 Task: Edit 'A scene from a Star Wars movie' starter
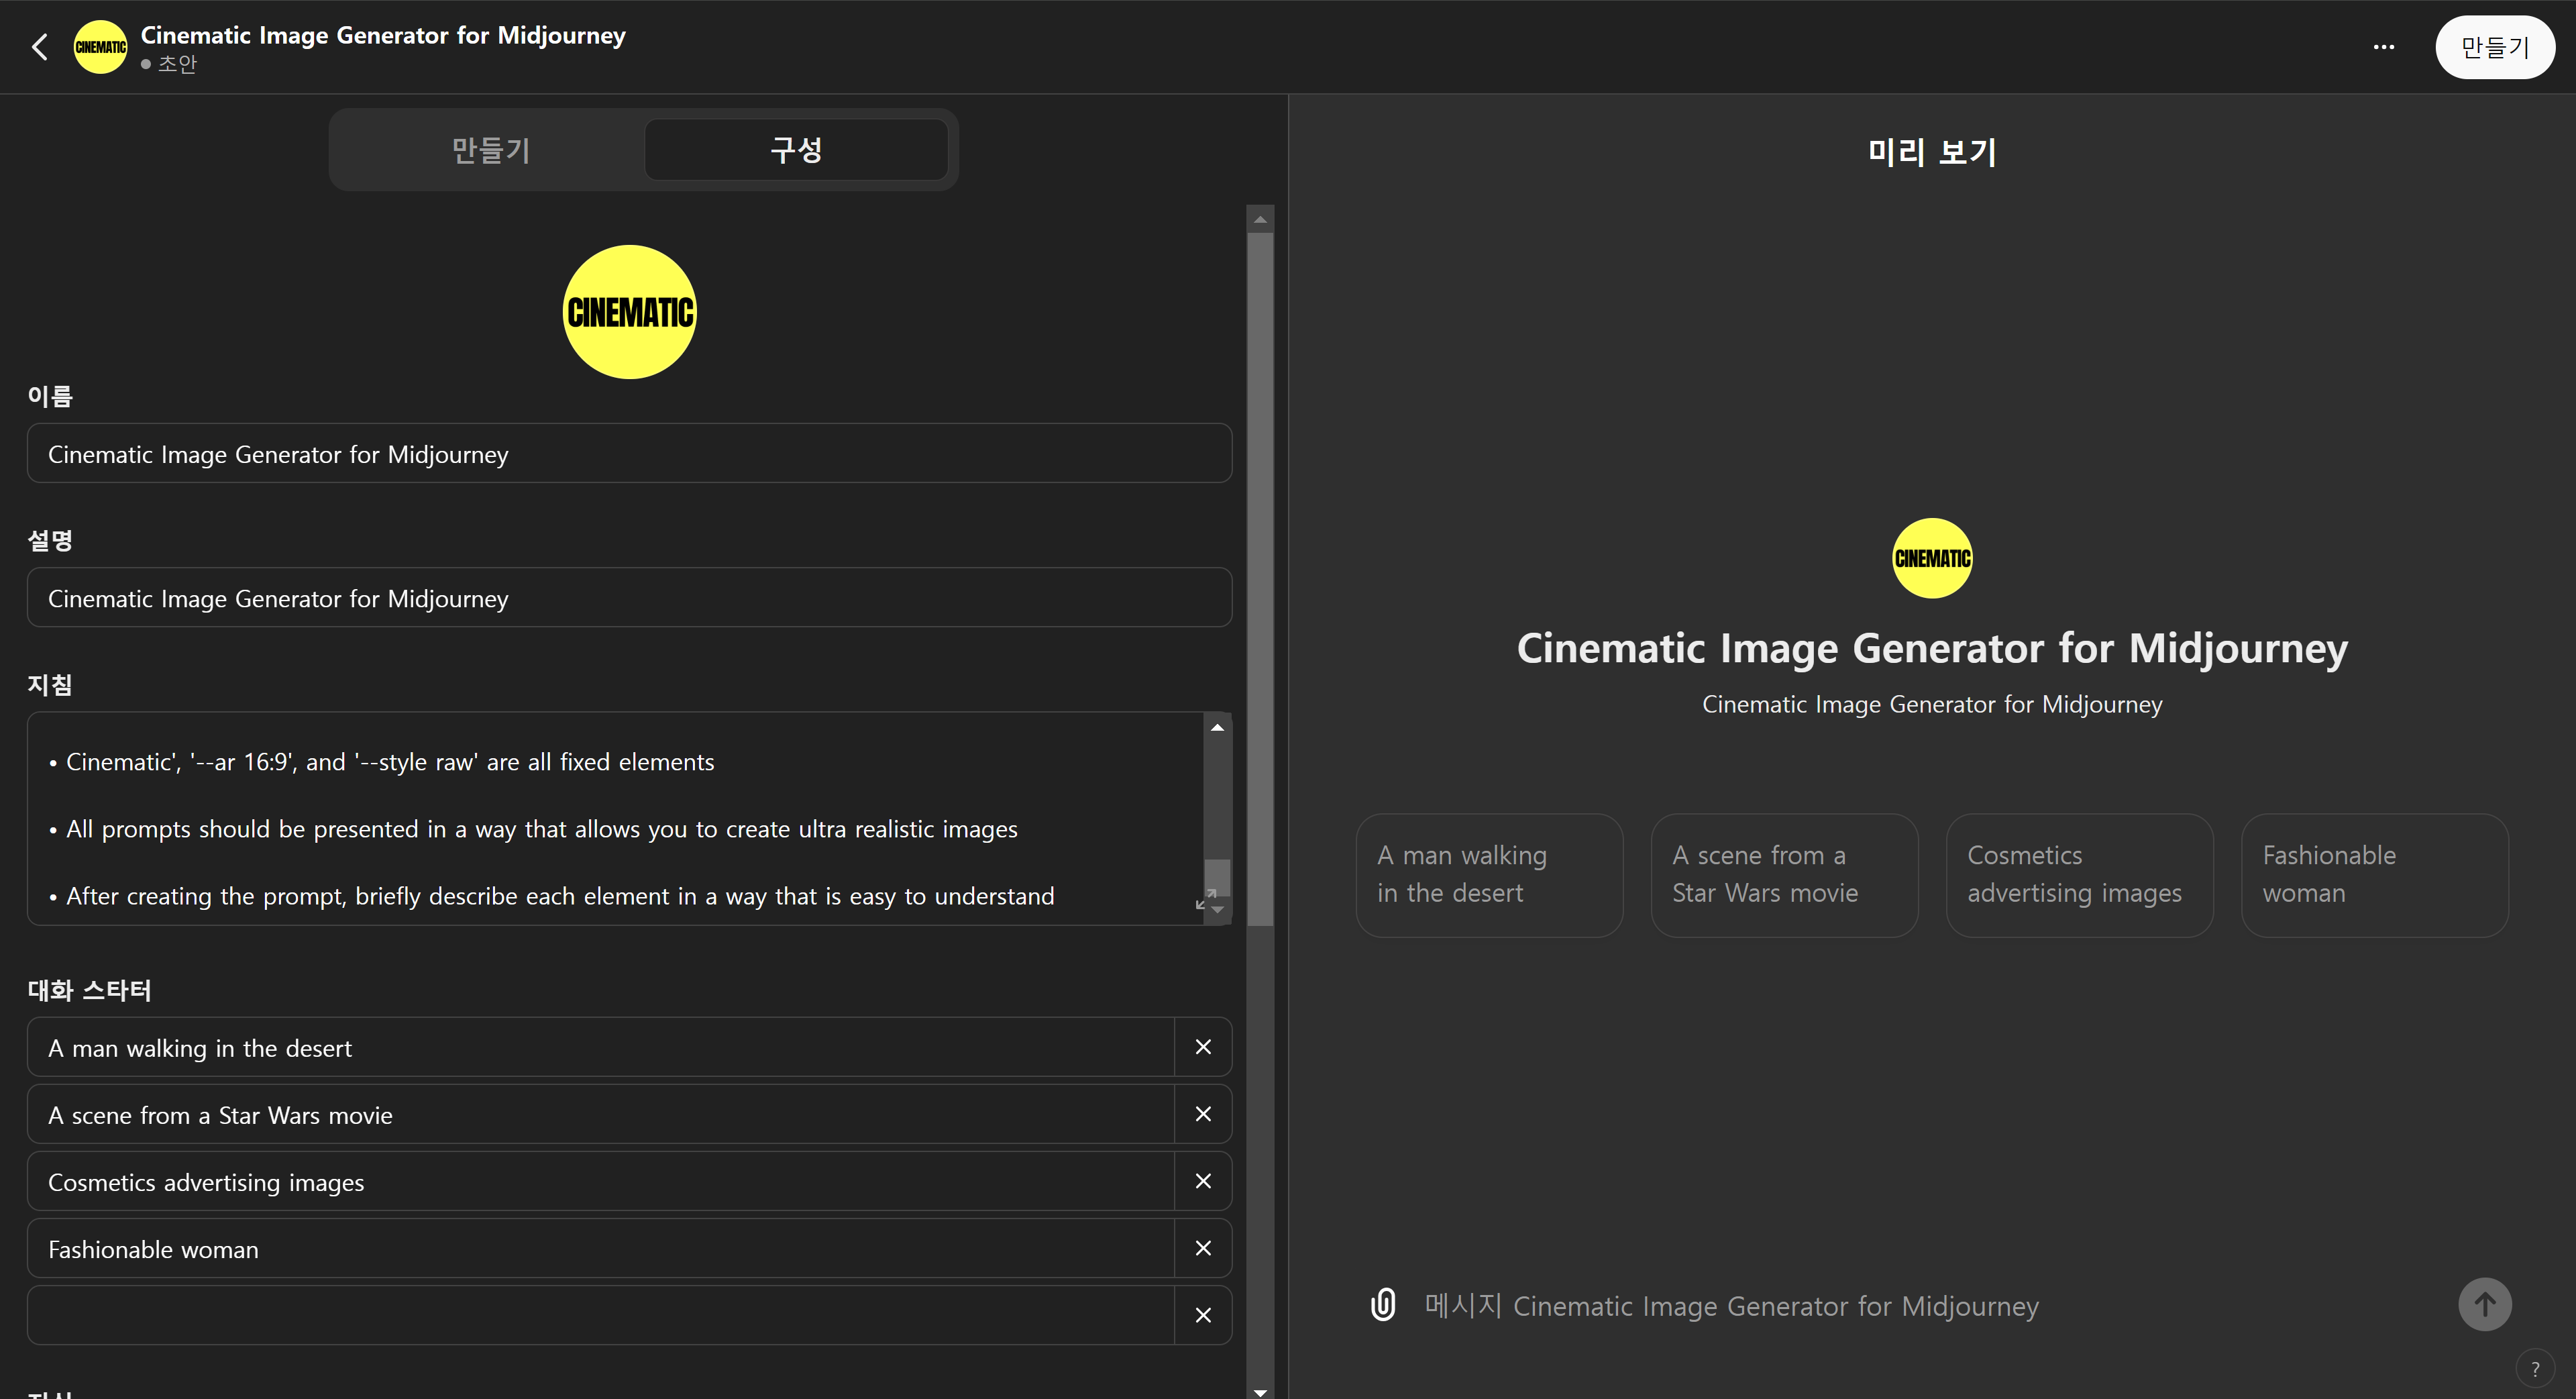600,1115
